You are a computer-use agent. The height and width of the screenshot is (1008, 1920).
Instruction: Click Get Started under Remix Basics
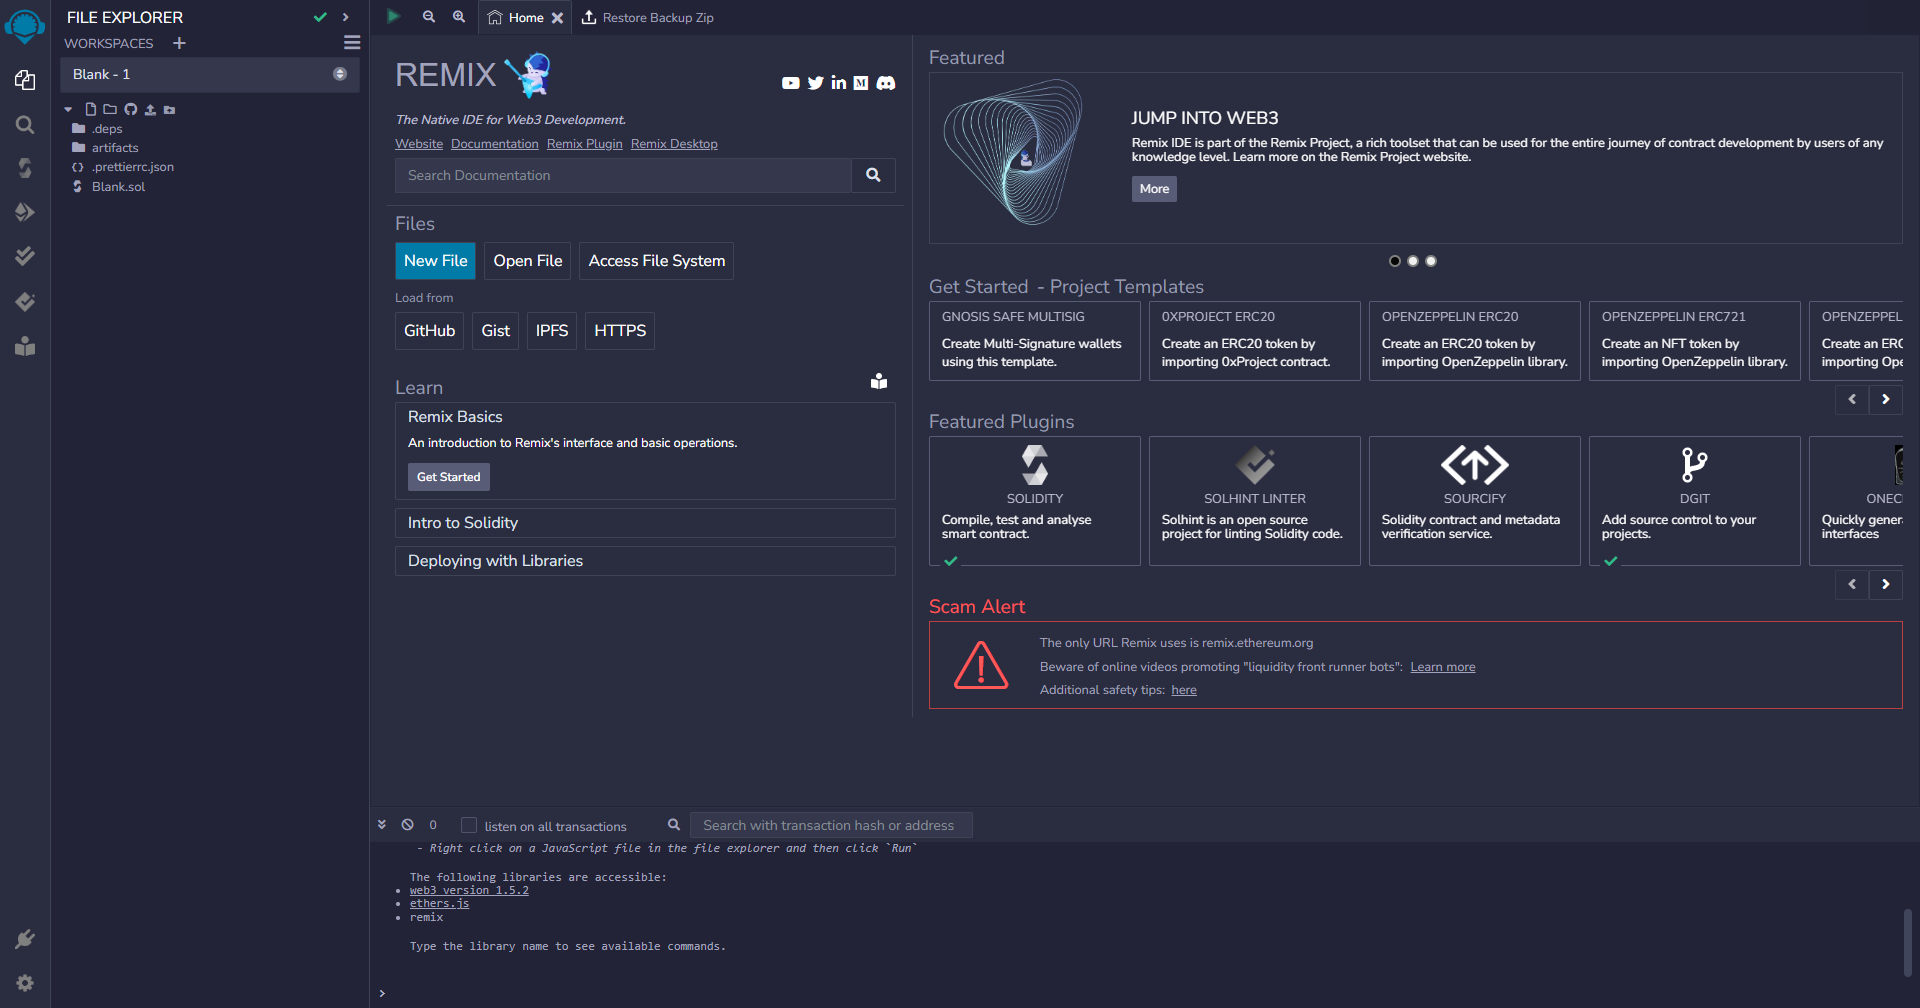pos(448,477)
